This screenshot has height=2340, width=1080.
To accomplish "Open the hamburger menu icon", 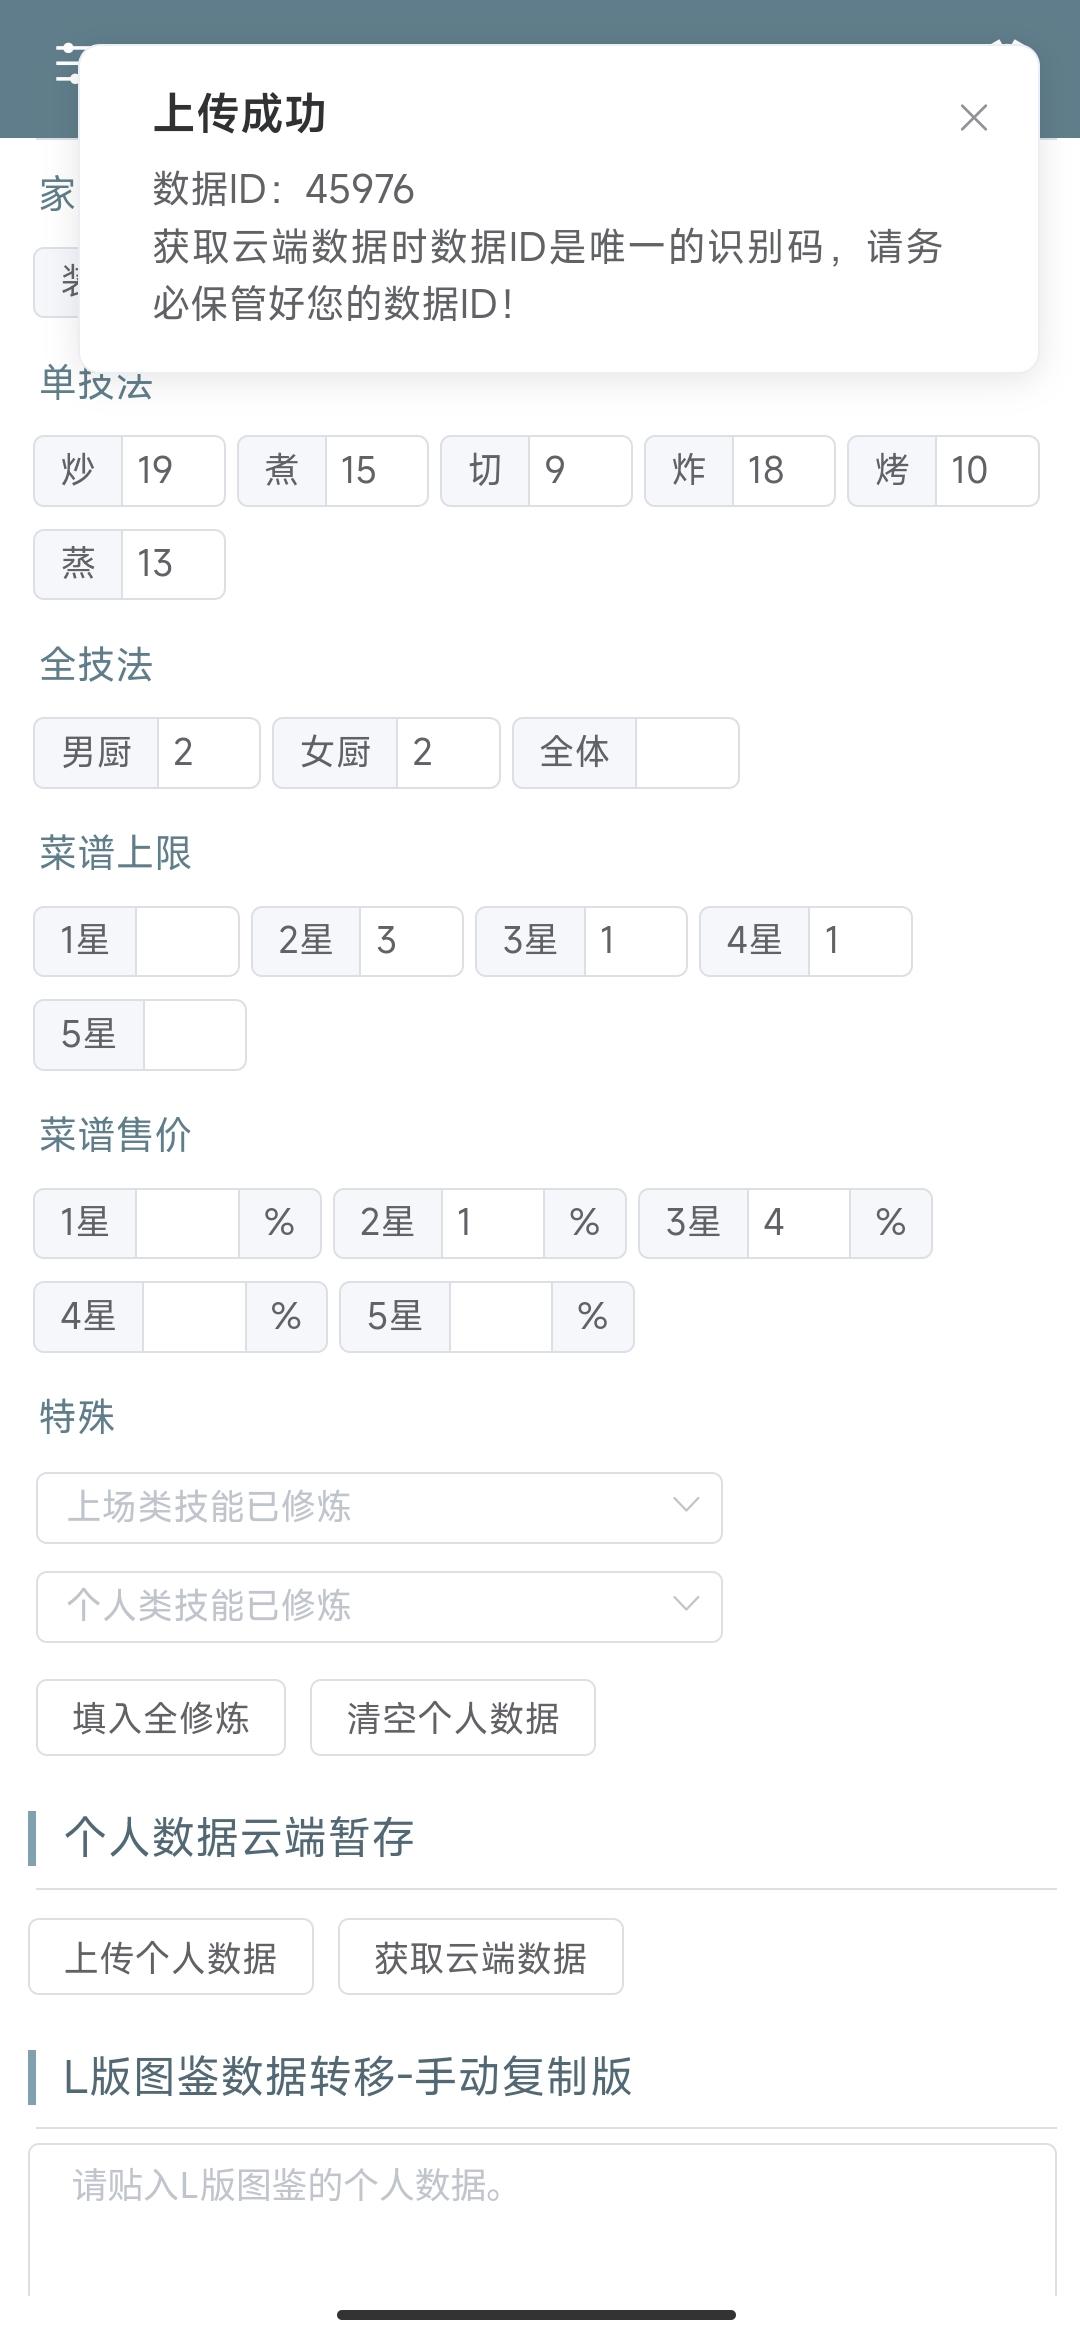I will tap(68, 64).
